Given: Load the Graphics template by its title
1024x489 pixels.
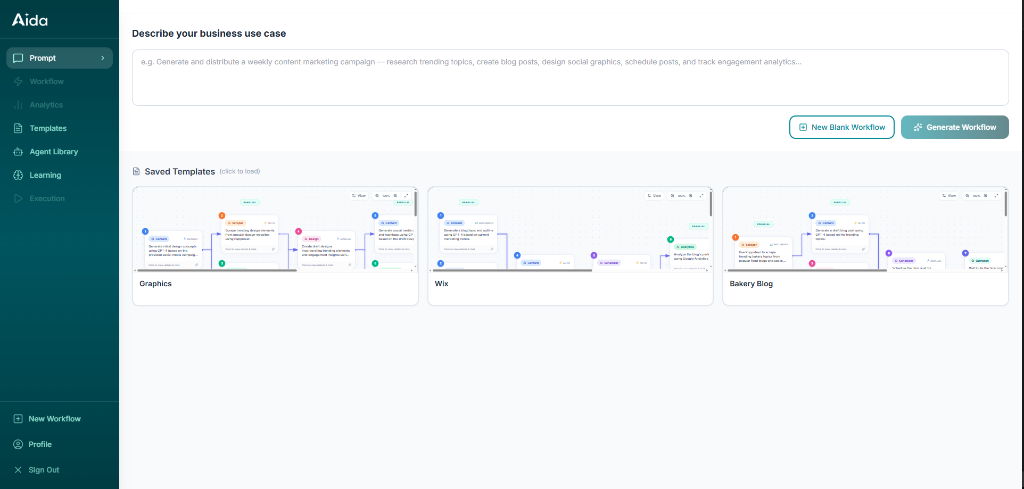Looking at the screenshot, I should pyautogui.click(x=155, y=284).
